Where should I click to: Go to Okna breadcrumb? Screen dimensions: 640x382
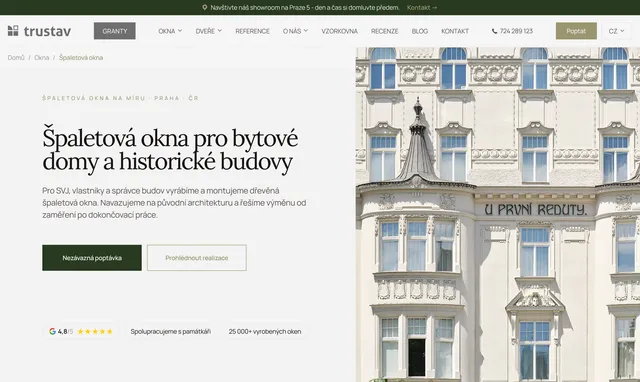[x=42, y=58]
